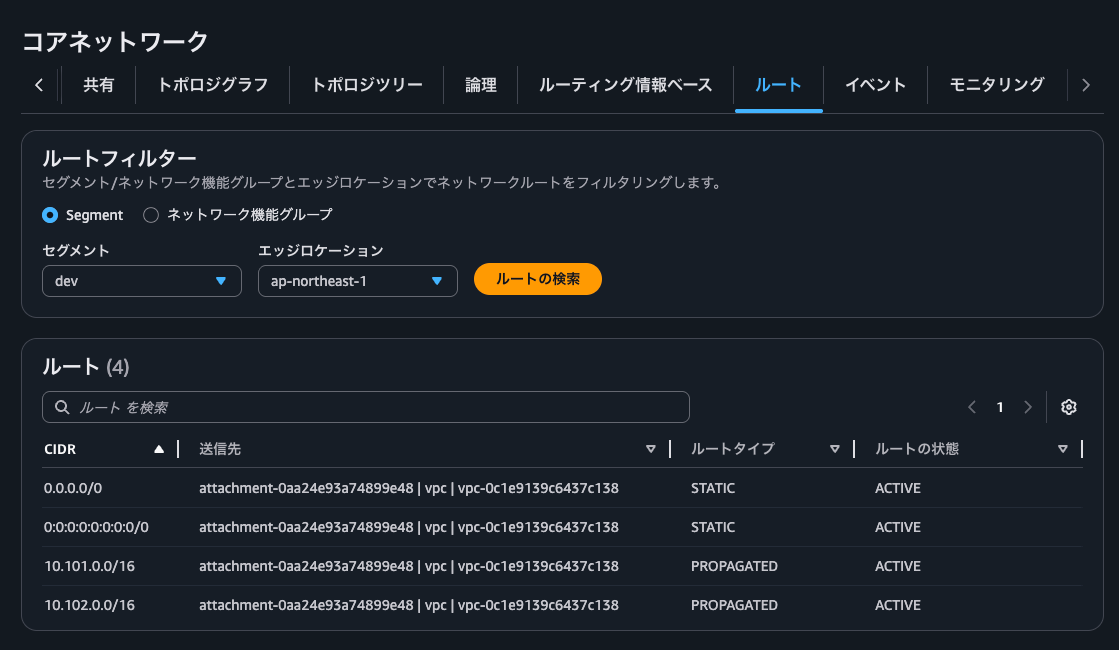Go to previous page of routes
Image resolution: width=1119 pixels, height=650 pixels.
(972, 407)
